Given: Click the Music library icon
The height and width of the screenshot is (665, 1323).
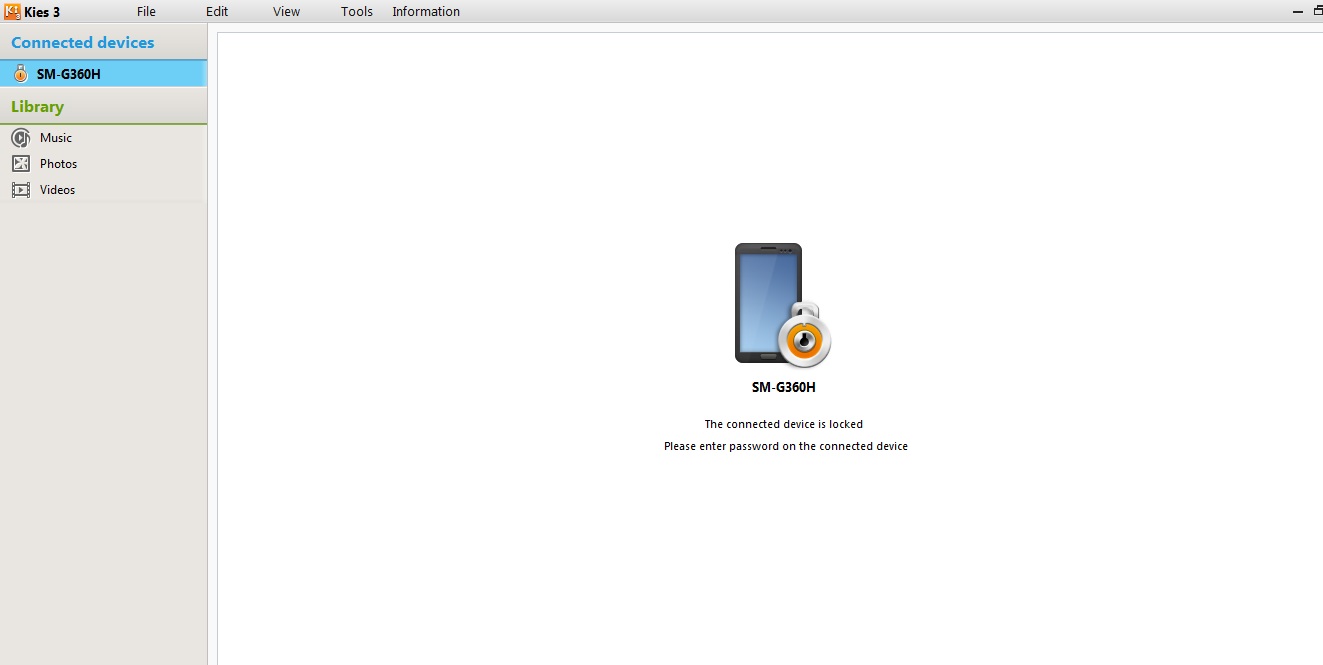Looking at the screenshot, I should [20, 138].
